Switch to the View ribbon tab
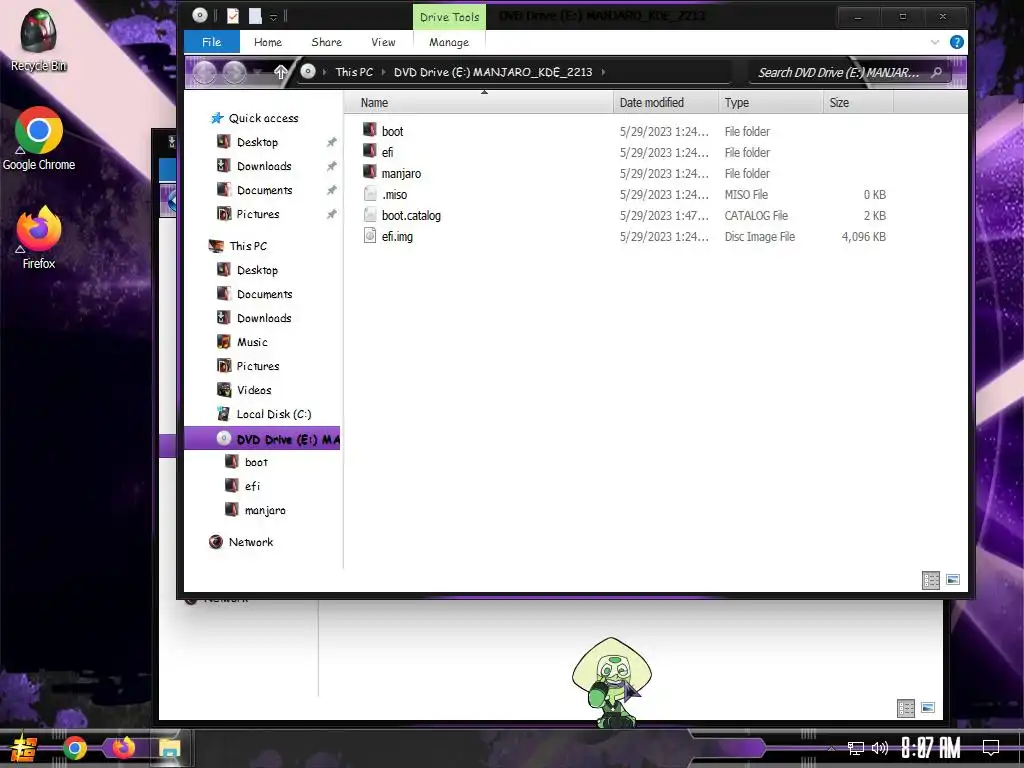The image size is (1024, 768). (x=383, y=42)
